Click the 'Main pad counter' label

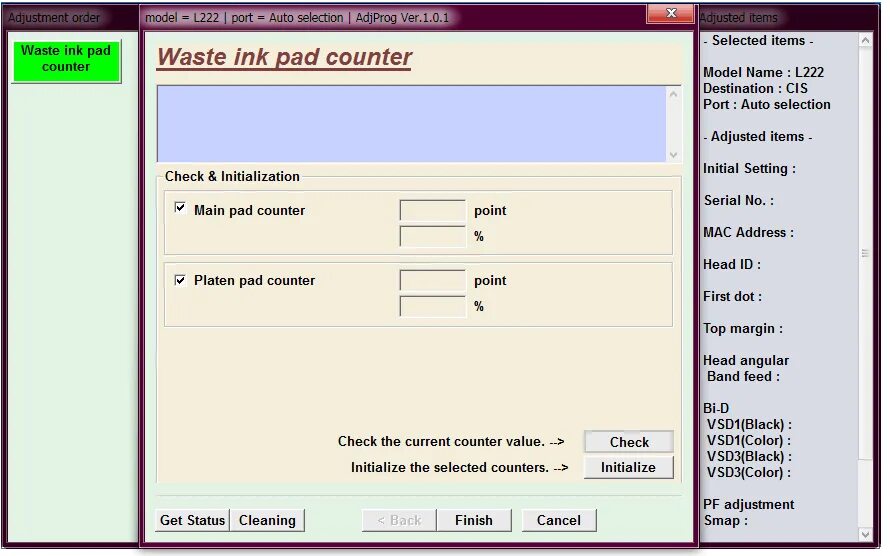[249, 210]
